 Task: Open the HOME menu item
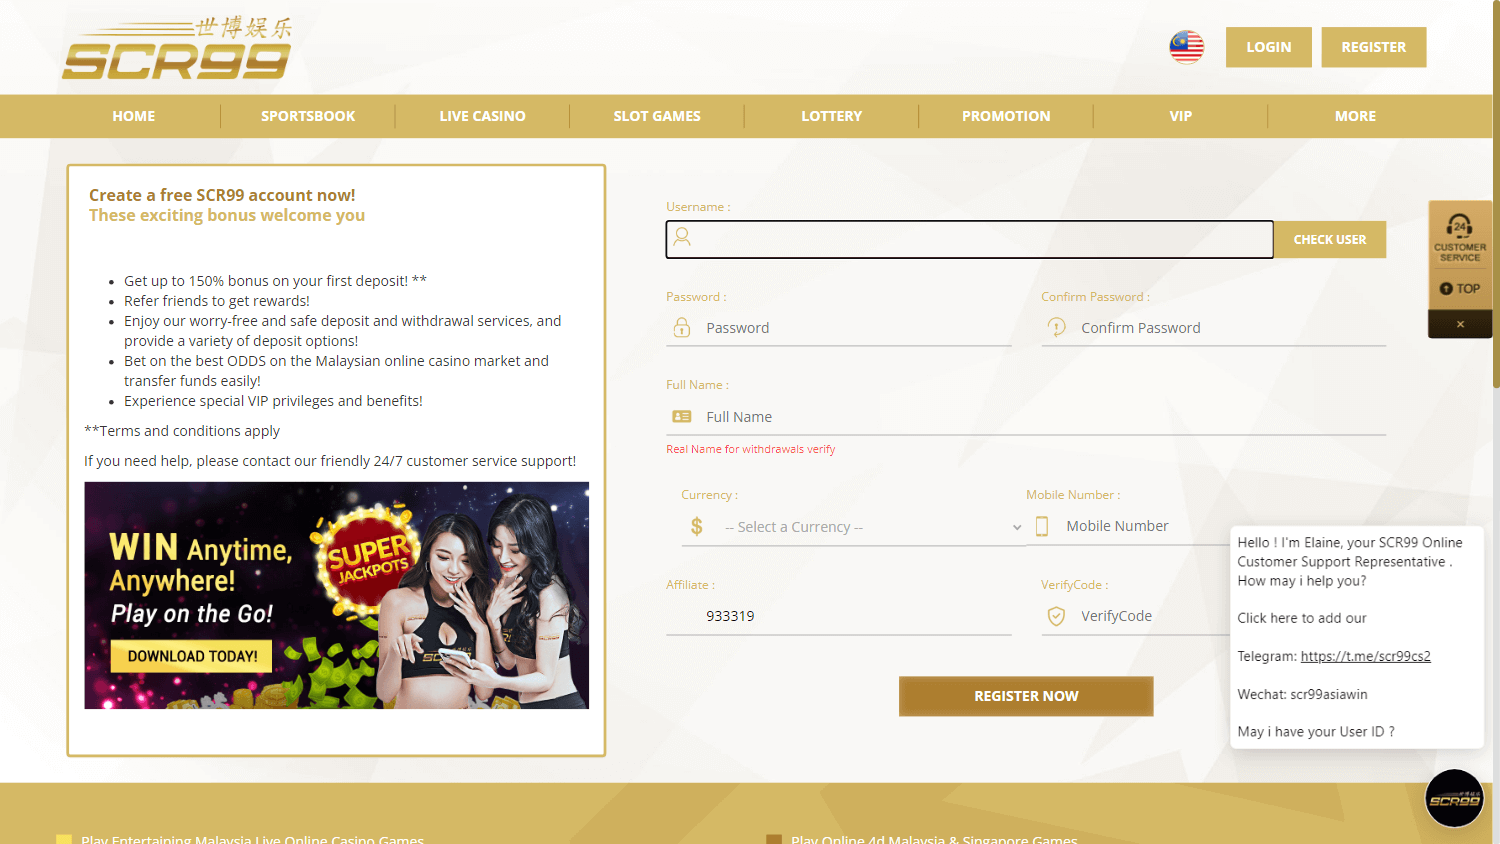(134, 116)
